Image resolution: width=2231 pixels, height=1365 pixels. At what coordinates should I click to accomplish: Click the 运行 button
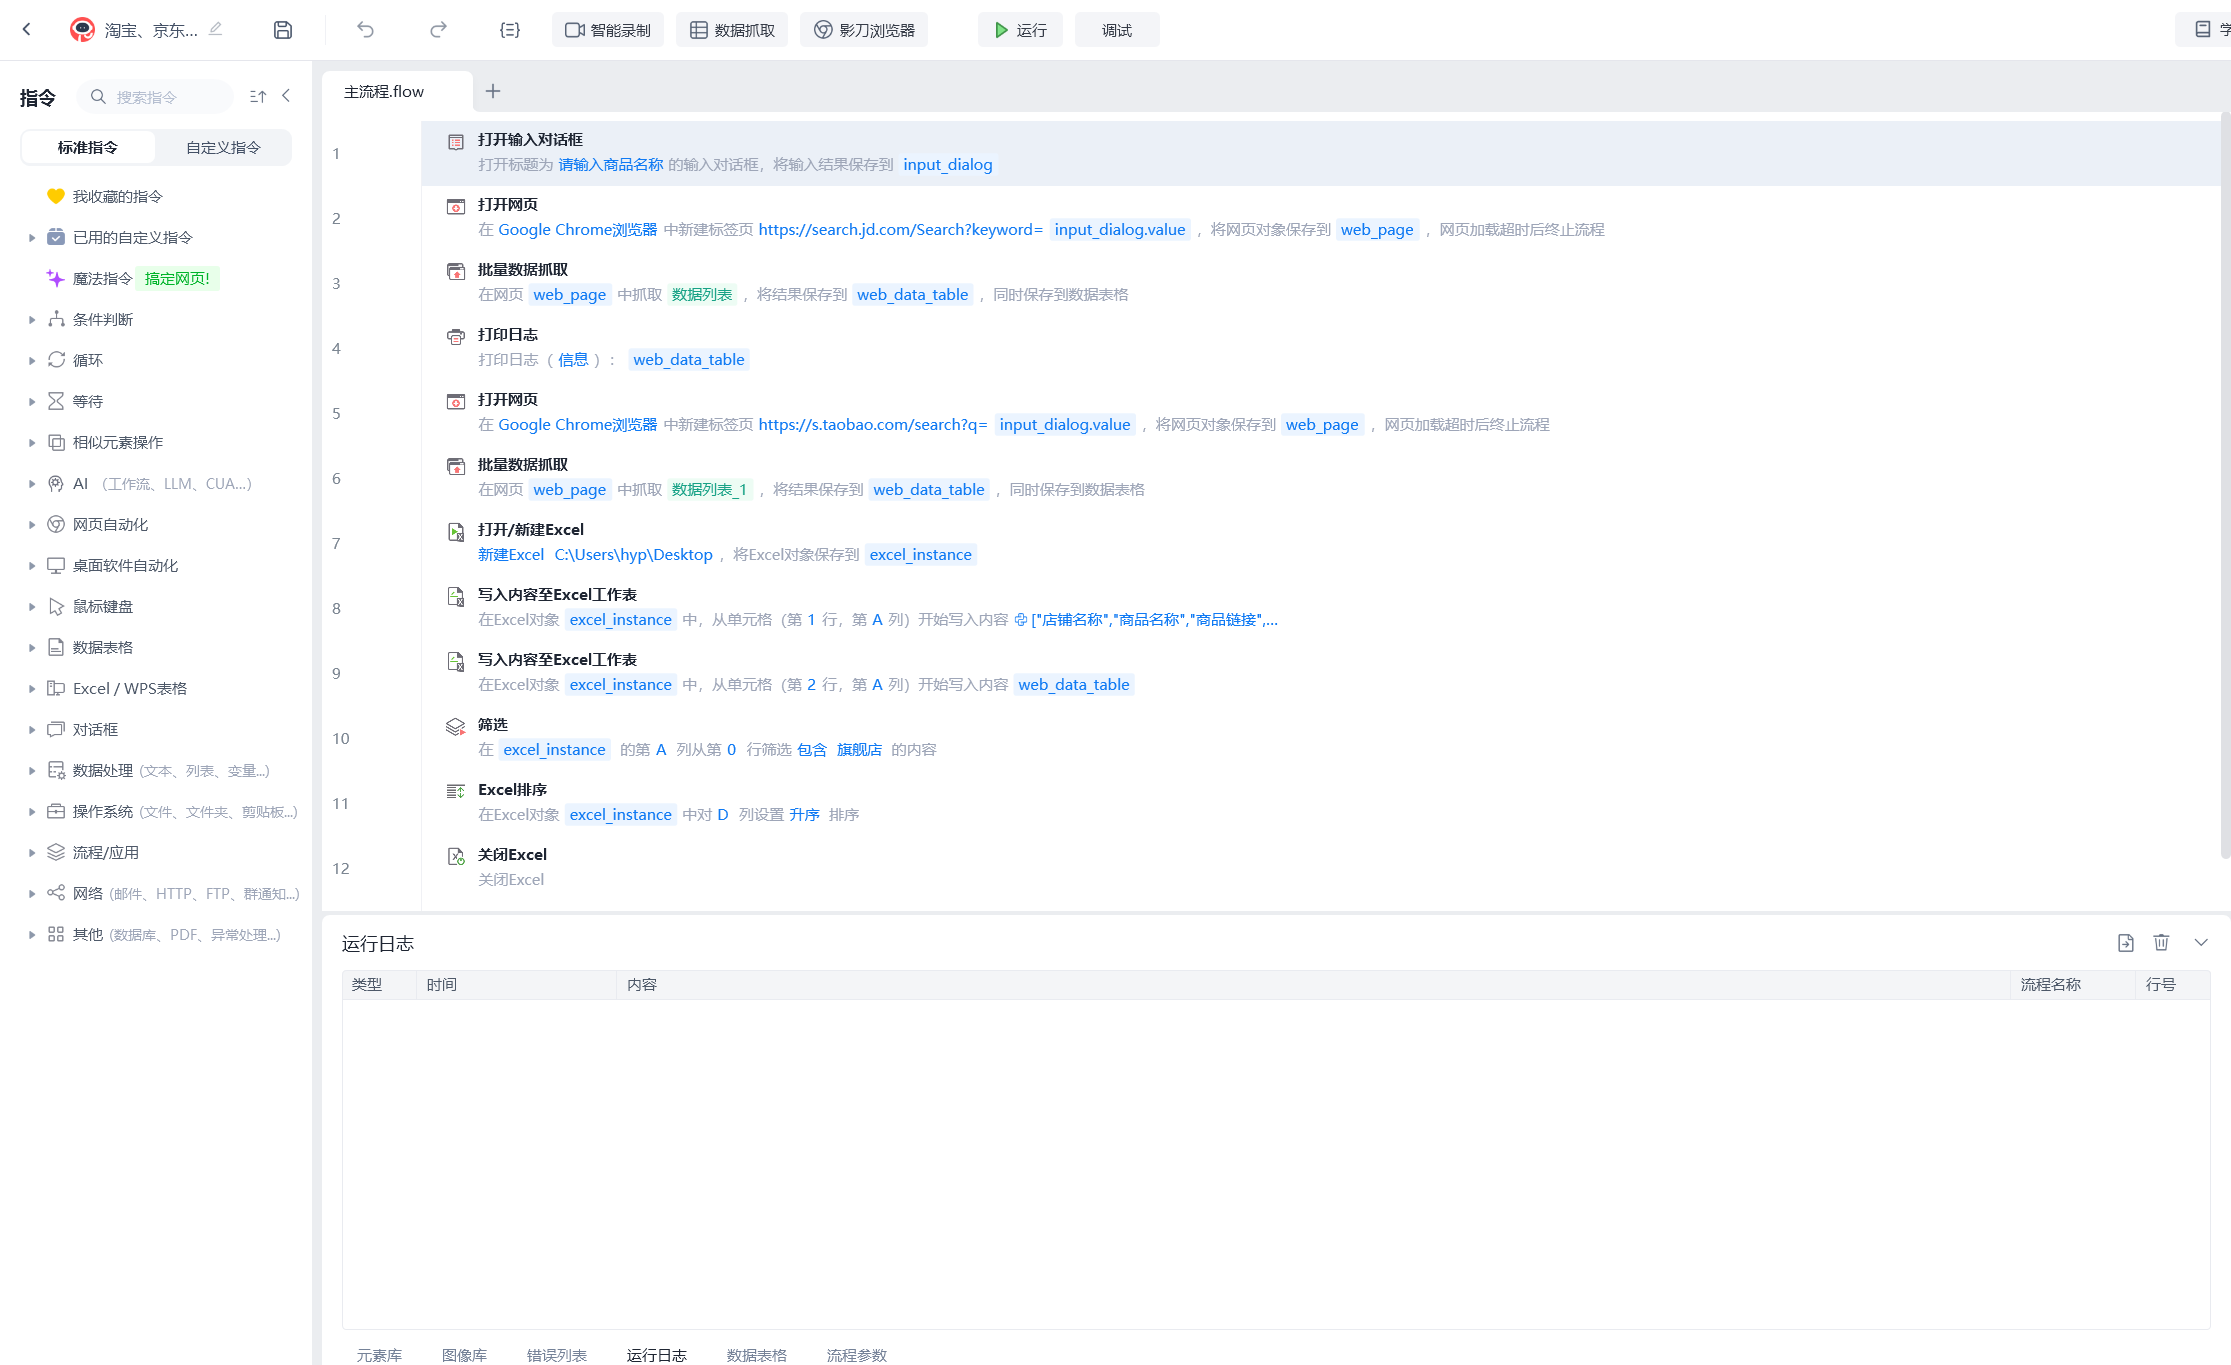point(1020,30)
